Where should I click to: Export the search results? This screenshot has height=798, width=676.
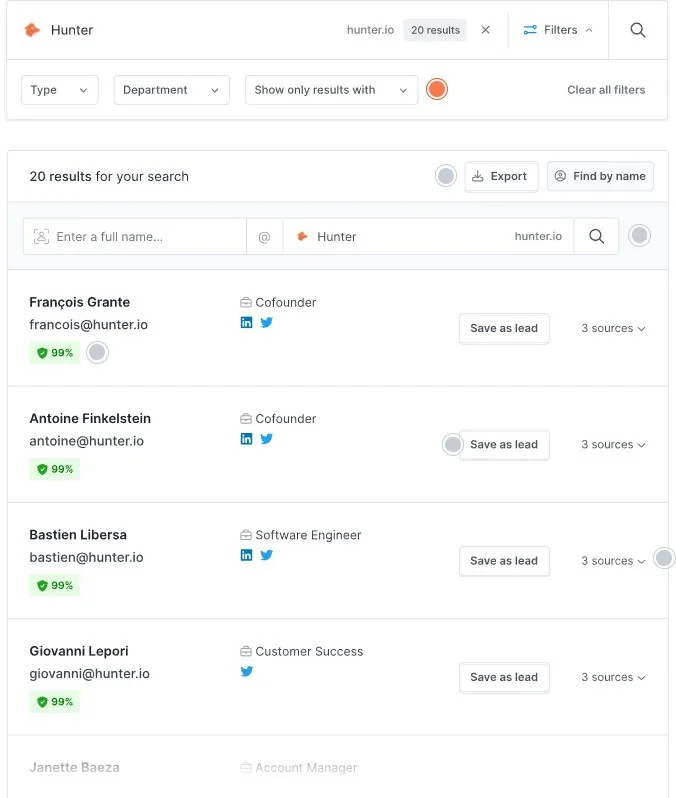[501, 177]
